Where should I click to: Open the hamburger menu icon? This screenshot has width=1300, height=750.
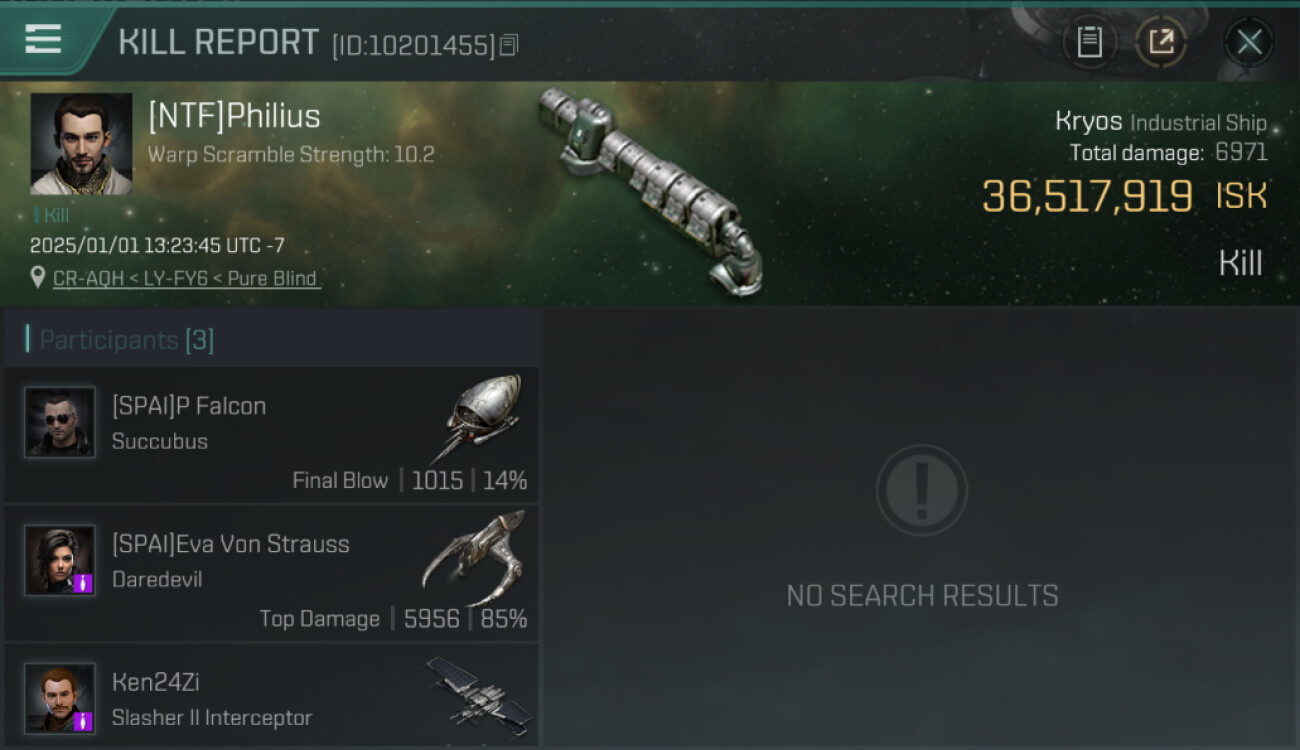coord(43,40)
